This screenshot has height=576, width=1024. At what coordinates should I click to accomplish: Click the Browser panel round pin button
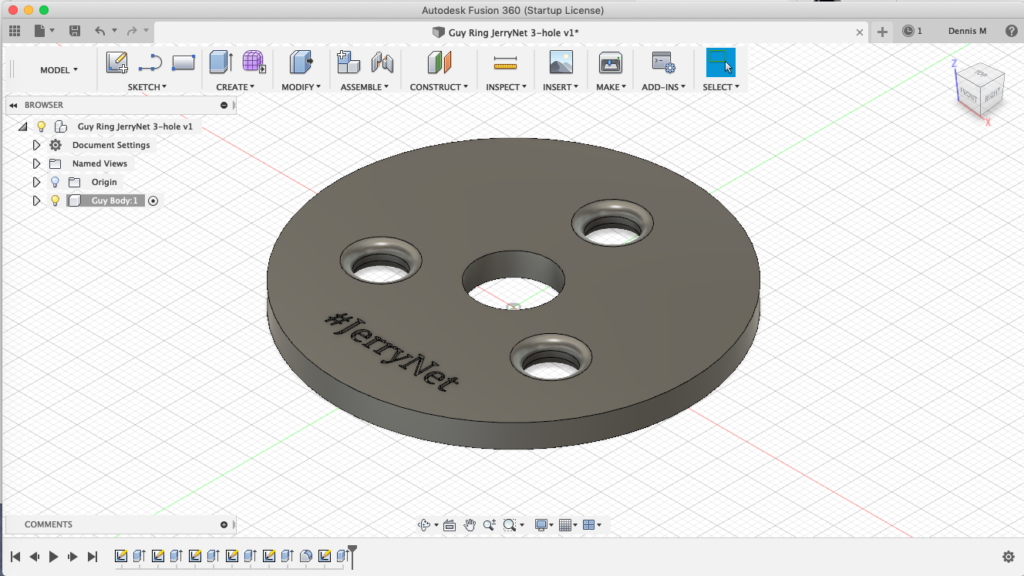[224, 105]
